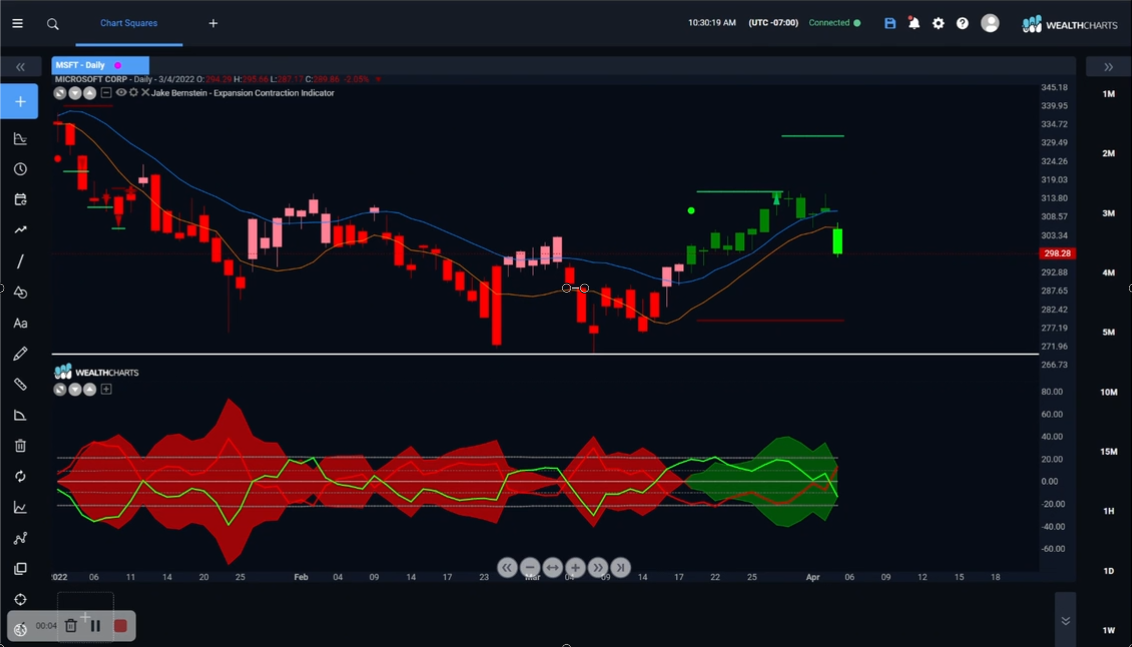This screenshot has height=647, width=1132.
Task: Click main chart pane maximize arrow icon
Action: point(60,92)
